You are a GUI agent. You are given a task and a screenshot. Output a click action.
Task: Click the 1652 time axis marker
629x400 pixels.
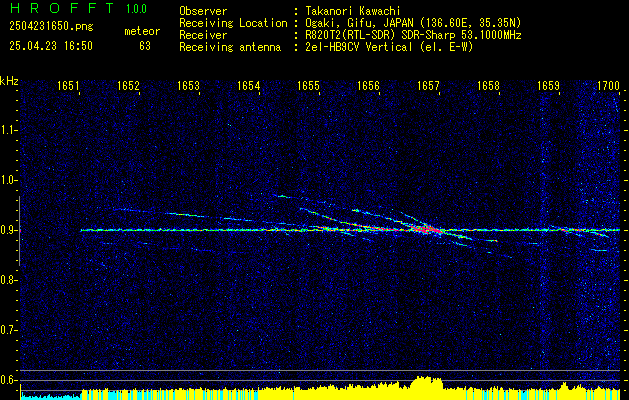coord(128,86)
